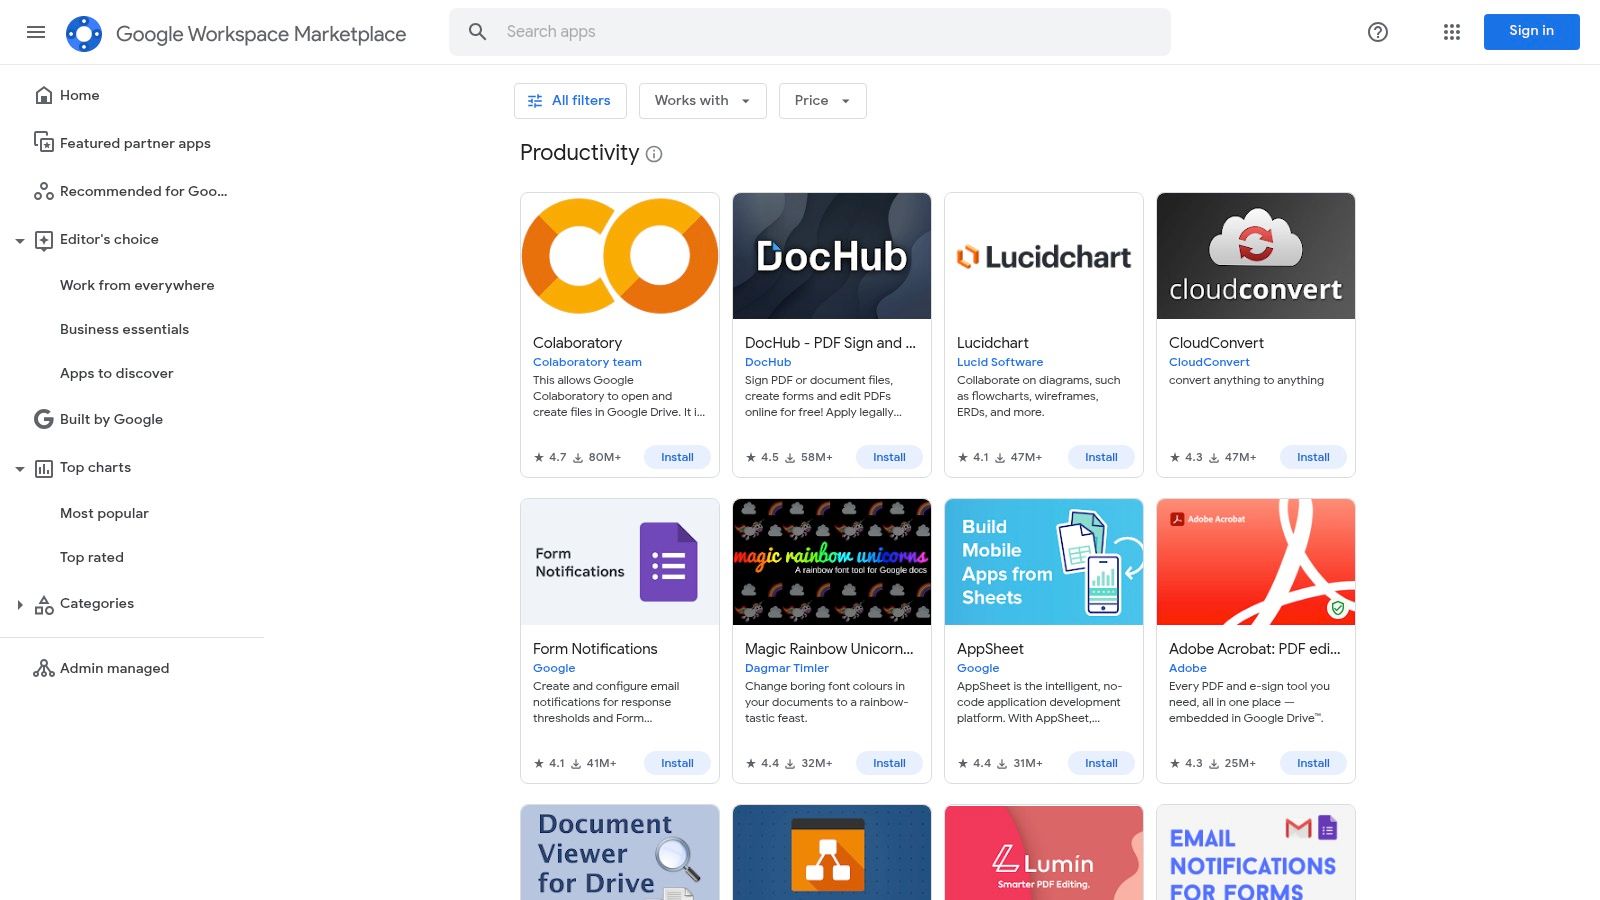This screenshot has width=1600, height=900.
Task: Select the Home sidebar icon
Action: 44,94
